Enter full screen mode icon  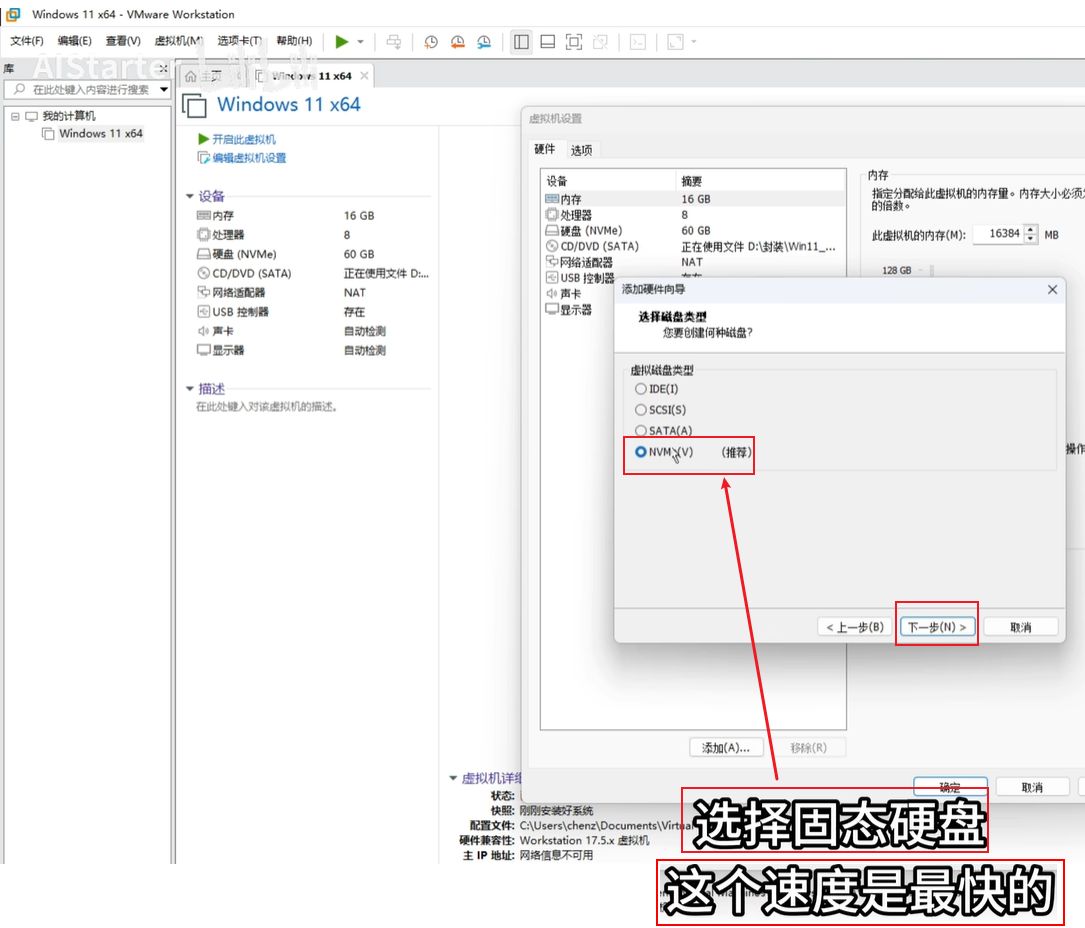(x=573, y=42)
